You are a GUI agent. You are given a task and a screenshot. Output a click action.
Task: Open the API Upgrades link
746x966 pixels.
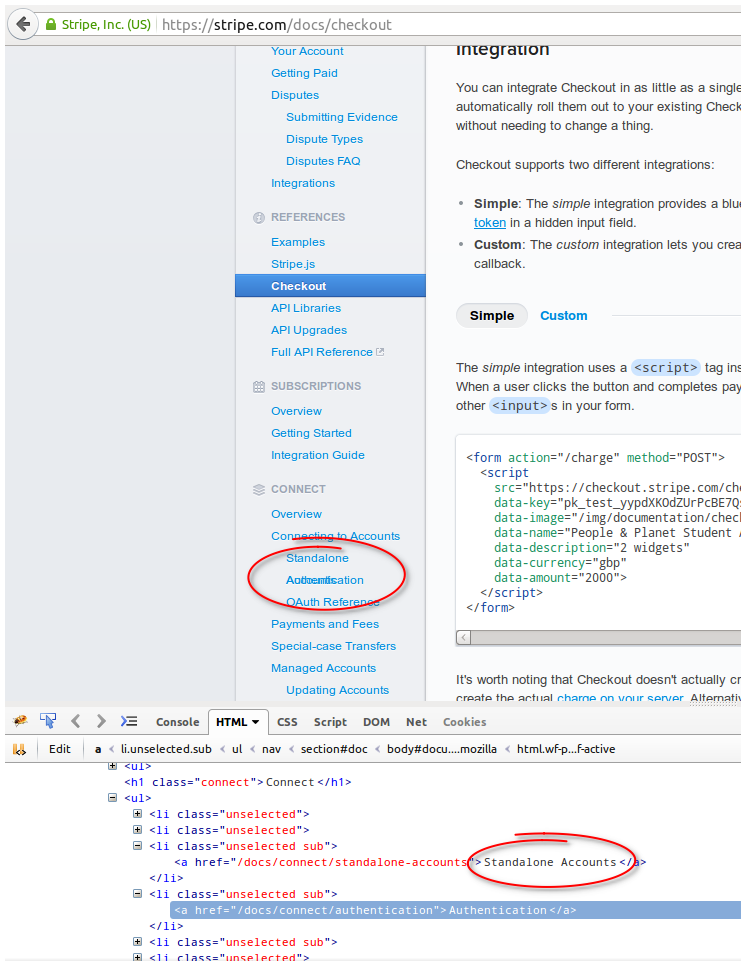(x=309, y=330)
